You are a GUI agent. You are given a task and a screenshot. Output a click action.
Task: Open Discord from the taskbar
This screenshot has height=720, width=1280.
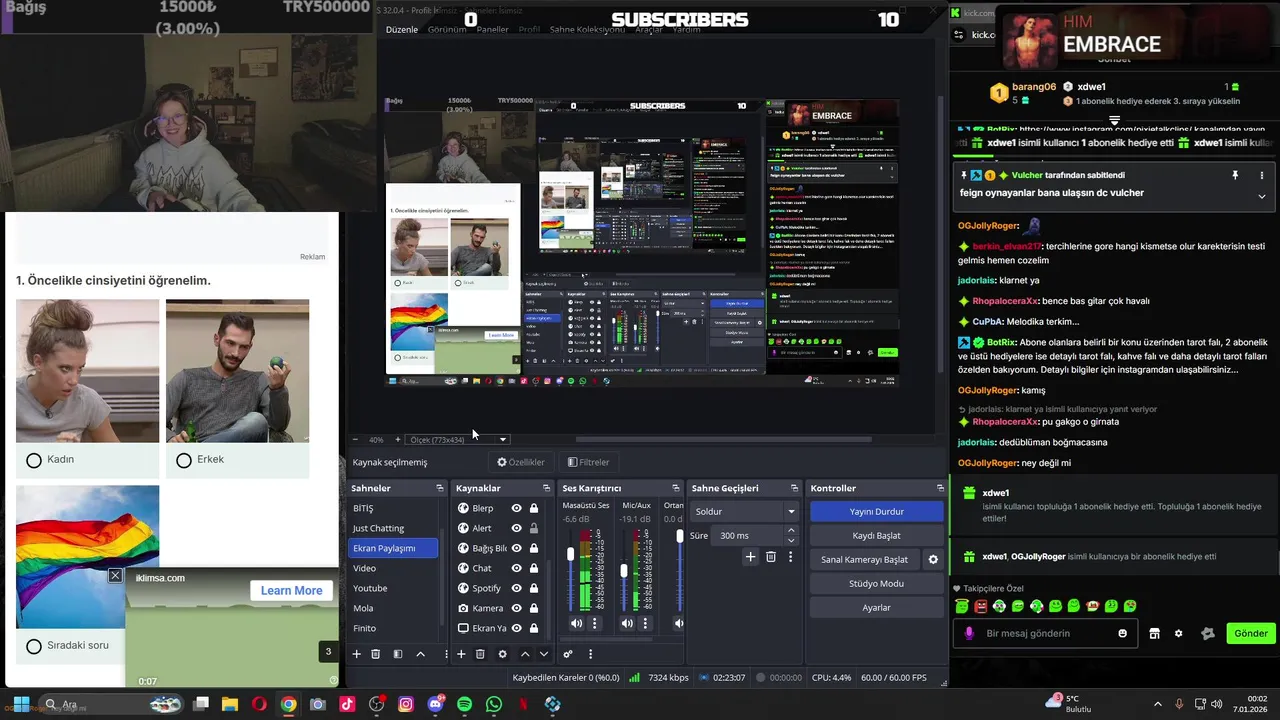tap(435, 704)
